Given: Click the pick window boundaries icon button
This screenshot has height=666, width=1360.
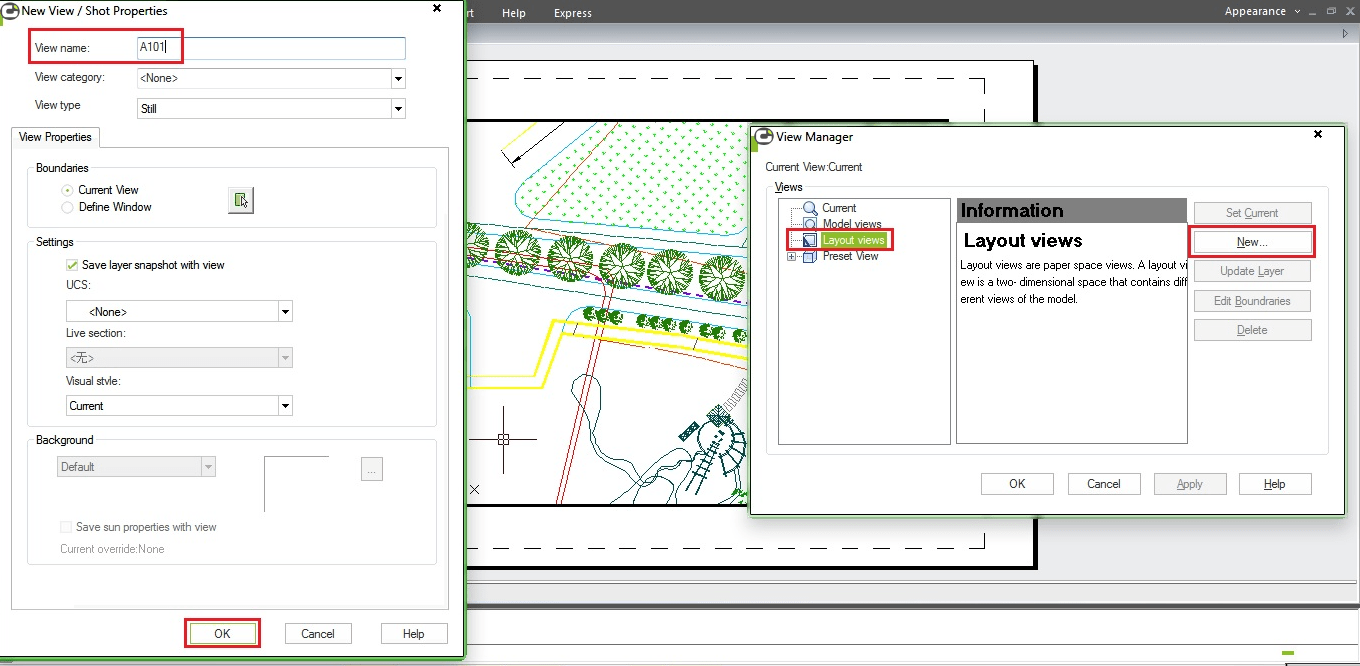Looking at the screenshot, I should (240, 200).
